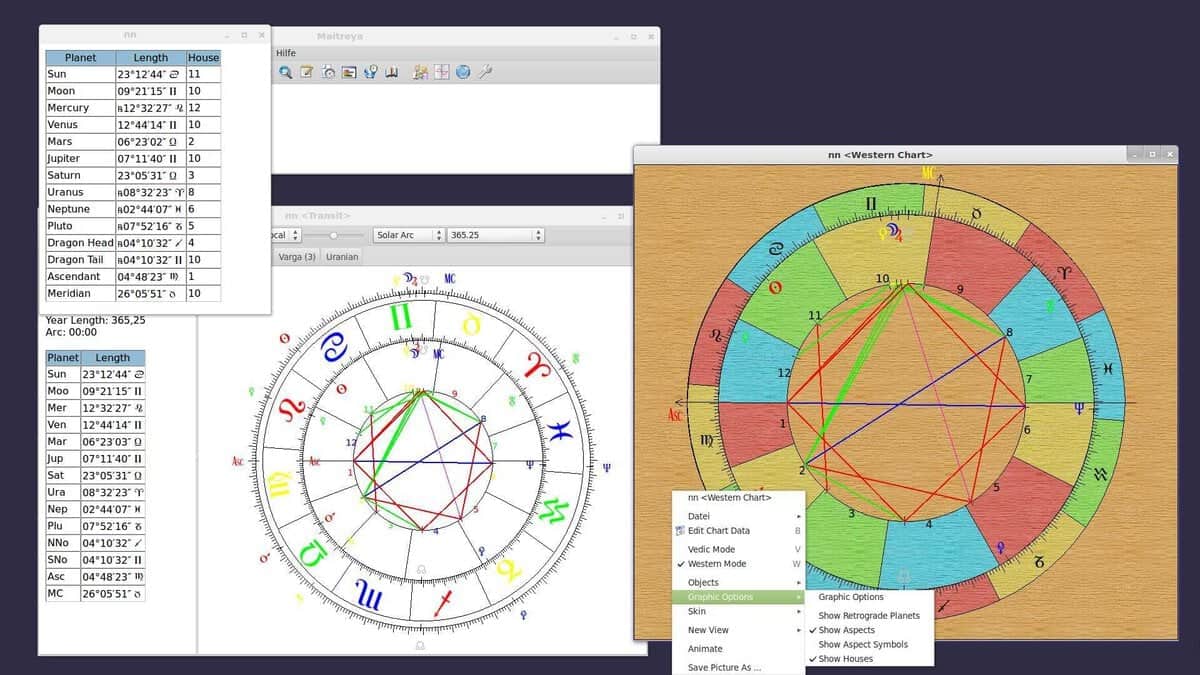The height and width of the screenshot is (675, 1200).
Task: Click the blue globe toolbar icon
Action: (x=463, y=72)
